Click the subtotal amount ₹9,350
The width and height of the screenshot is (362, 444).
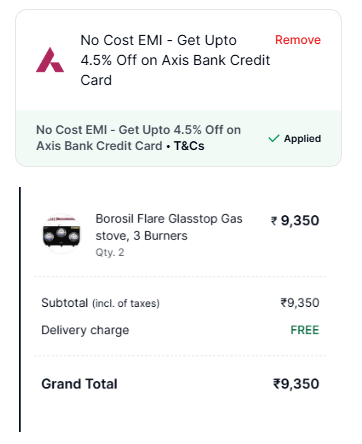click(300, 303)
